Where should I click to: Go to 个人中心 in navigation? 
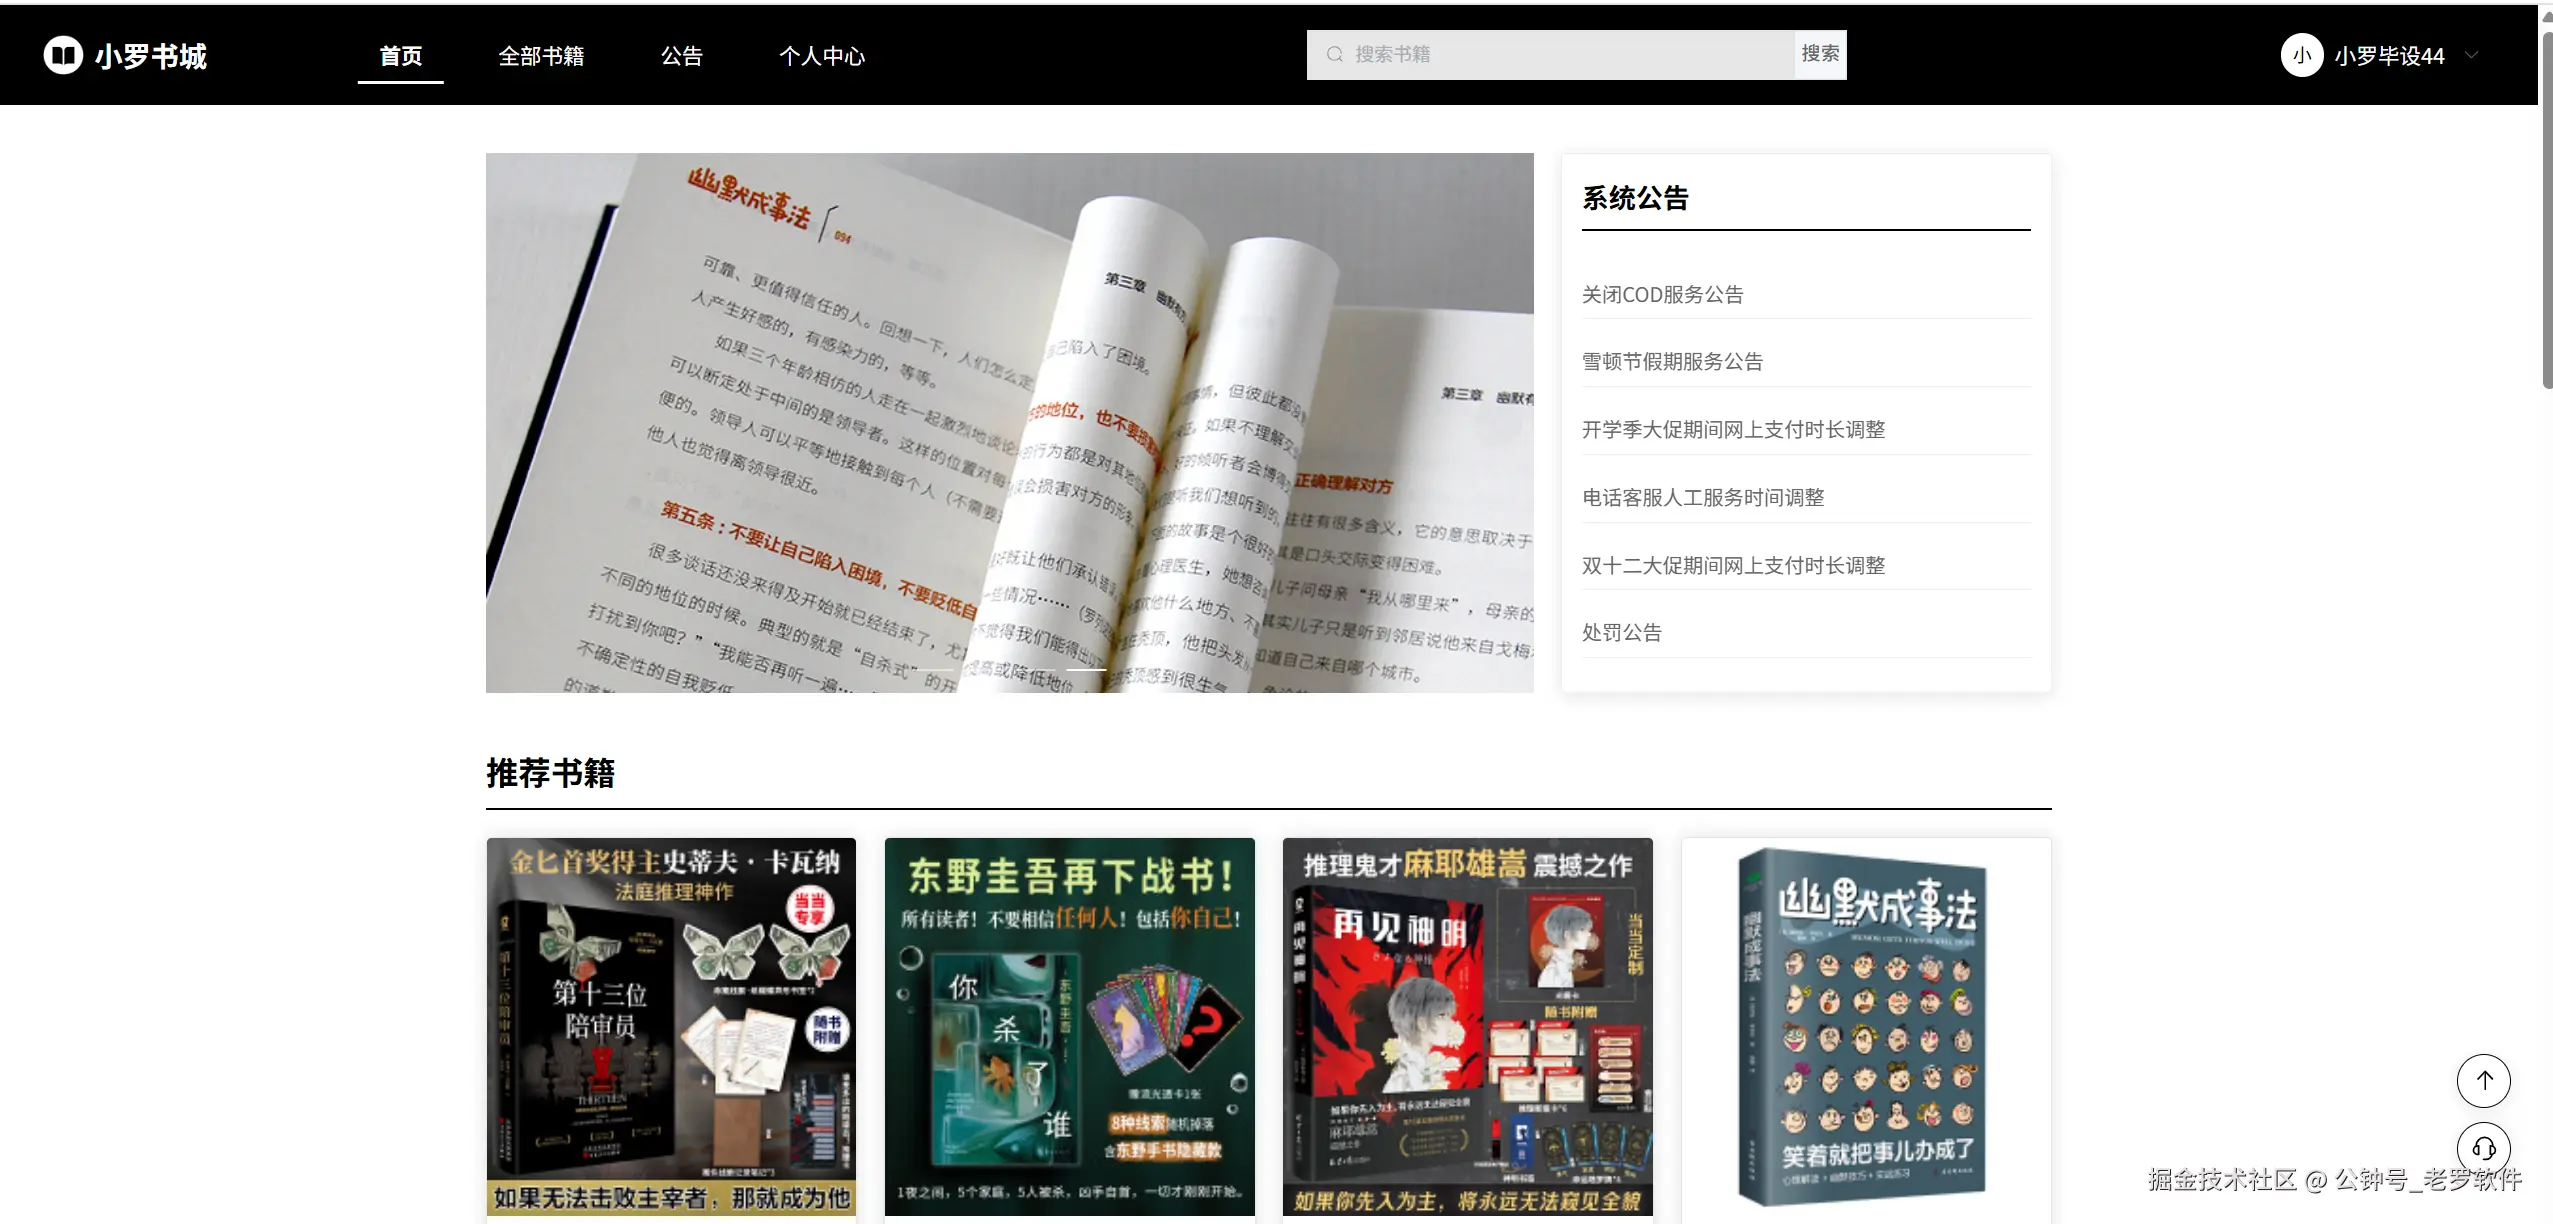[821, 56]
